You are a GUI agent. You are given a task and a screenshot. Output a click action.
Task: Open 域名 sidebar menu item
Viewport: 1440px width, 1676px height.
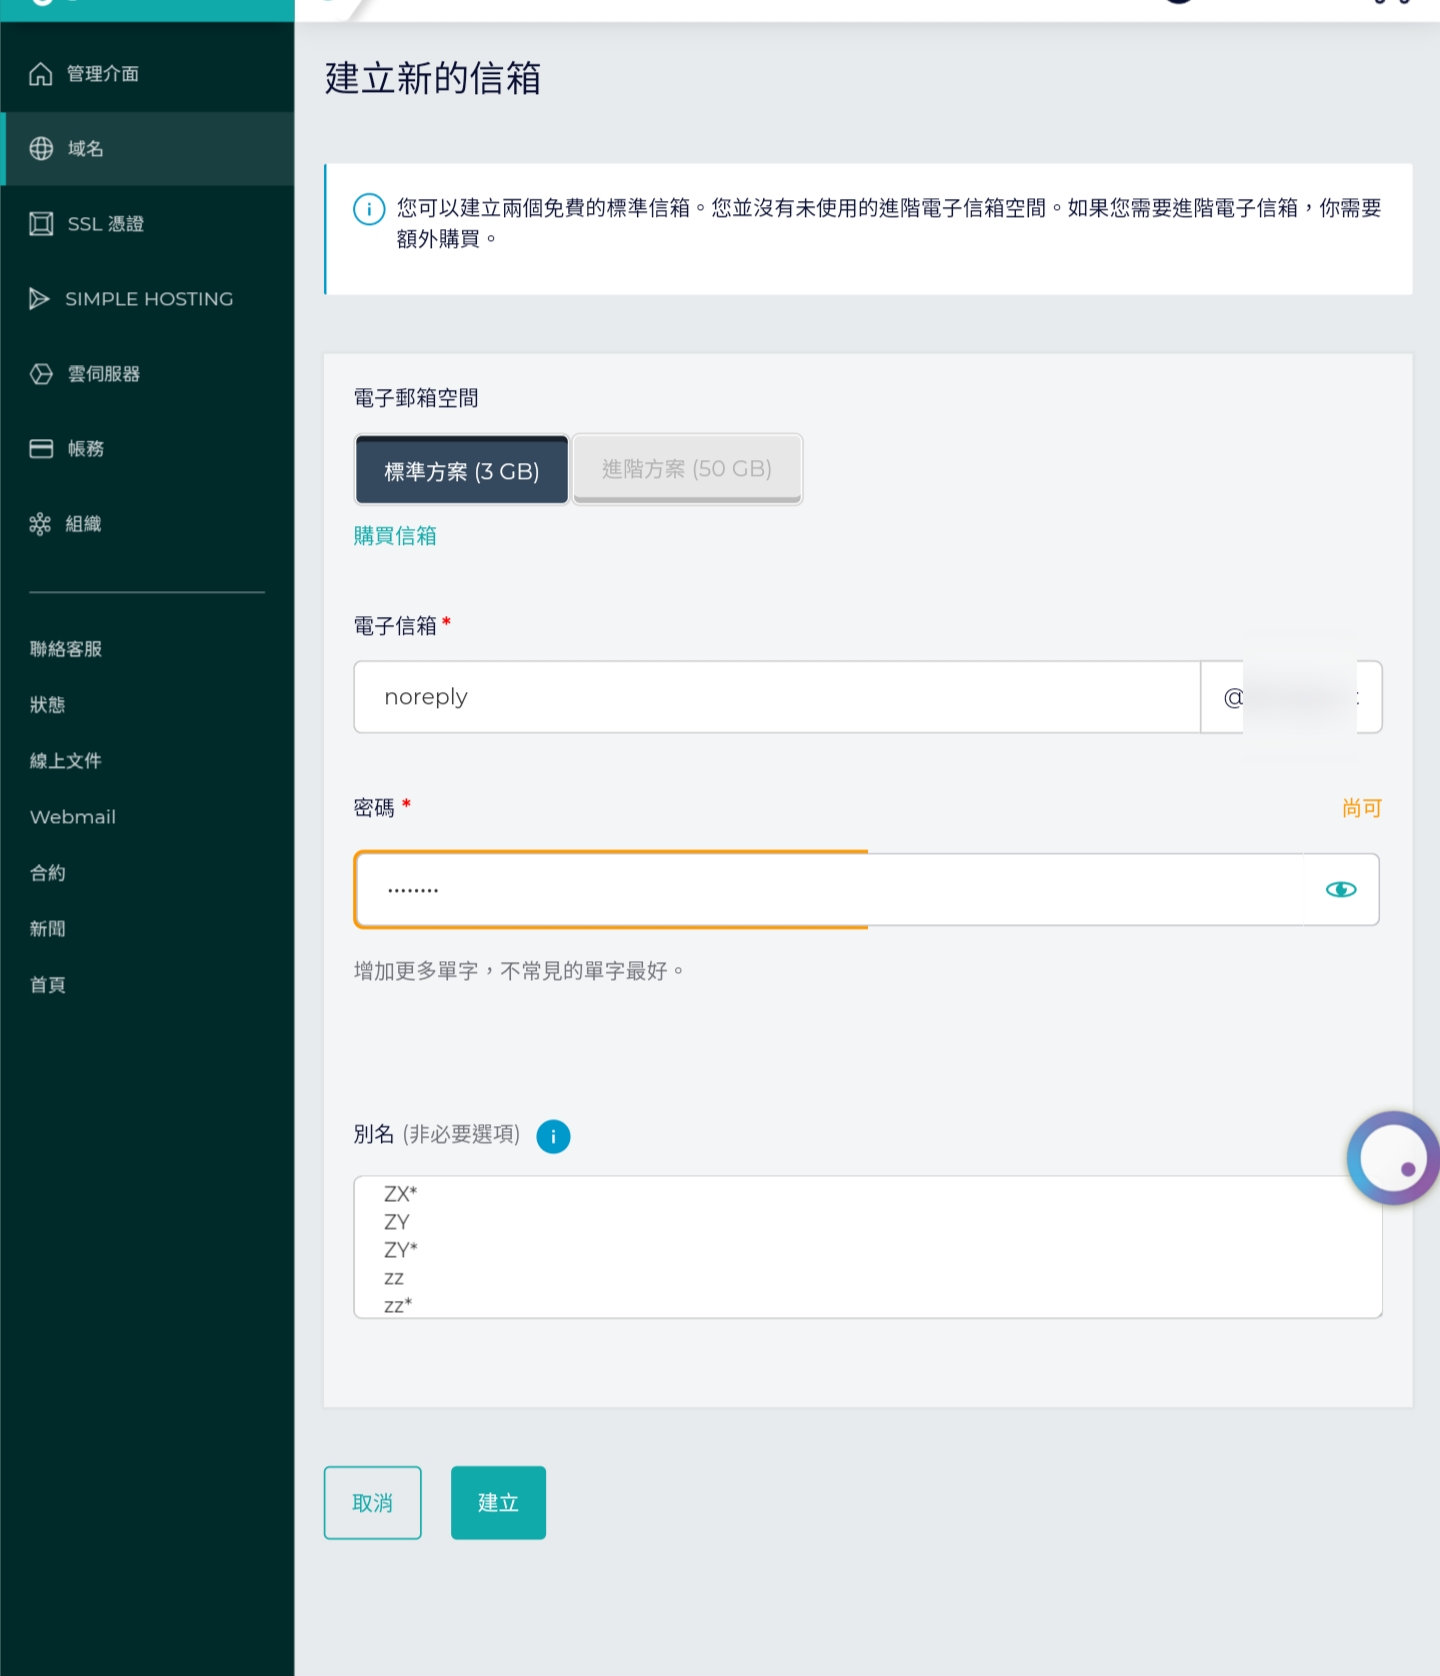click(x=147, y=149)
